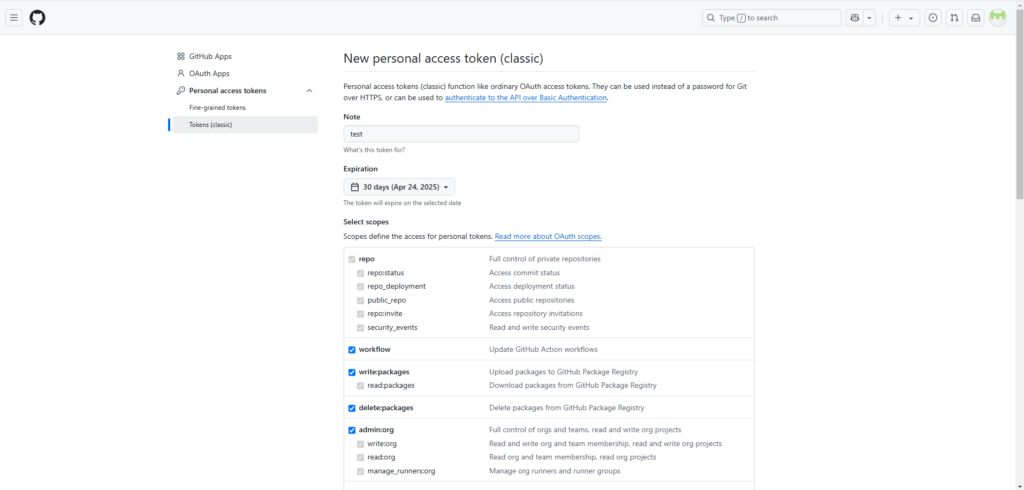Open Copilot chat icon in header

tap(854, 18)
